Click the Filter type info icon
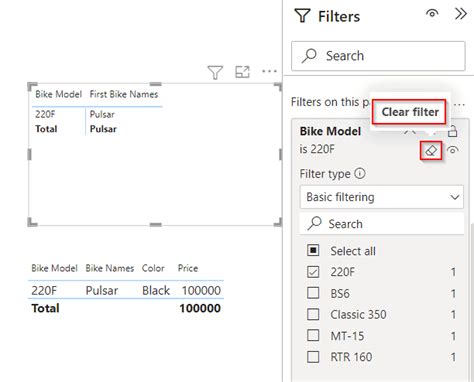Image resolution: width=474 pixels, height=382 pixels. [x=360, y=173]
